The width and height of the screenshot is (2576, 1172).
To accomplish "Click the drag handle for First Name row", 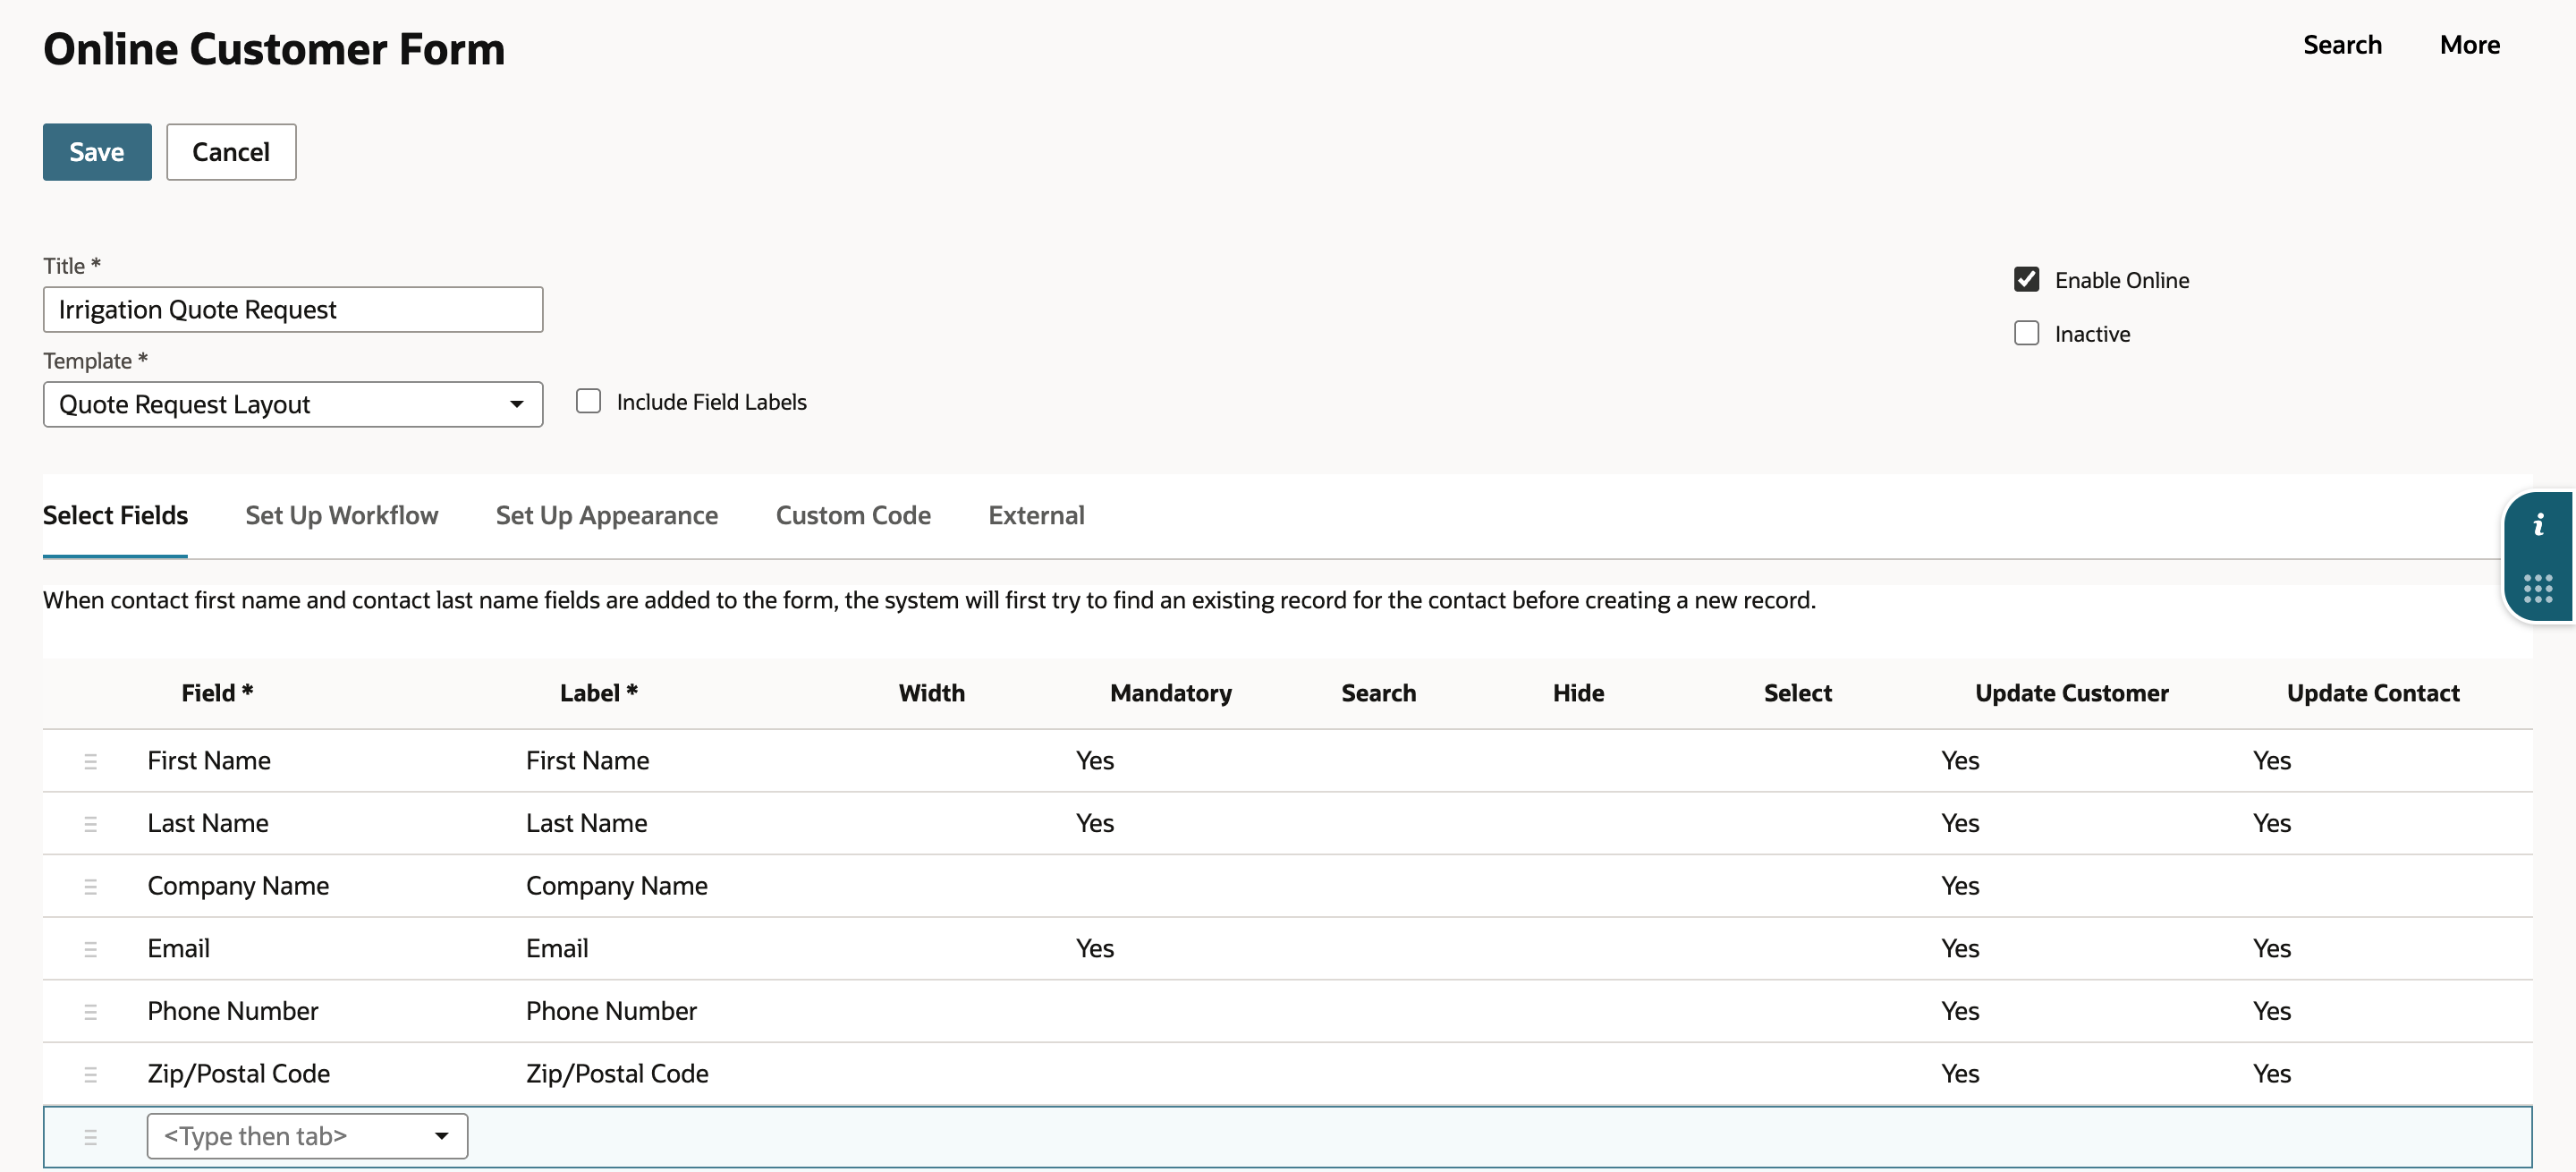I will pos(90,761).
